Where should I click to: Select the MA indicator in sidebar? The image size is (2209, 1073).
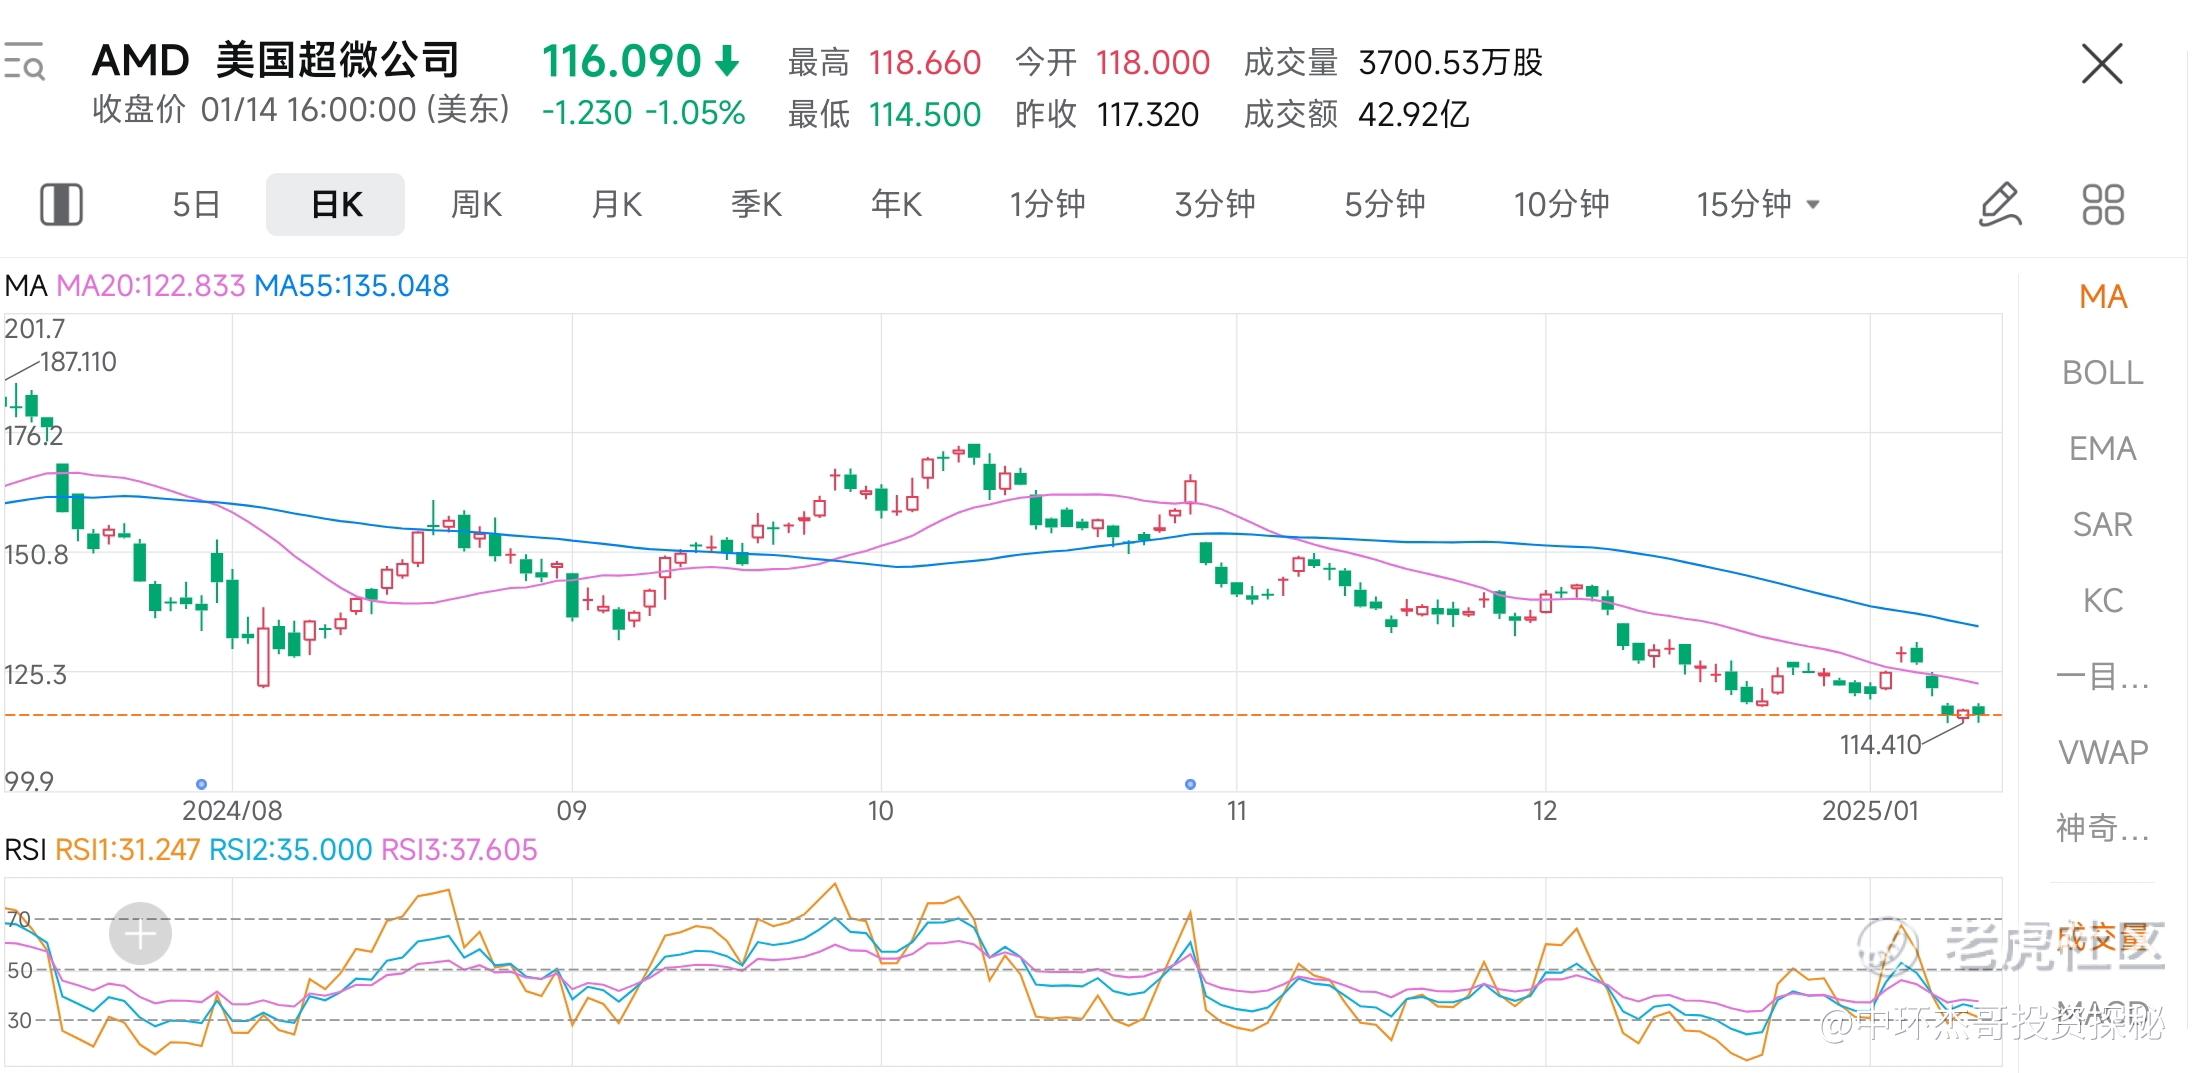pos(2103,297)
